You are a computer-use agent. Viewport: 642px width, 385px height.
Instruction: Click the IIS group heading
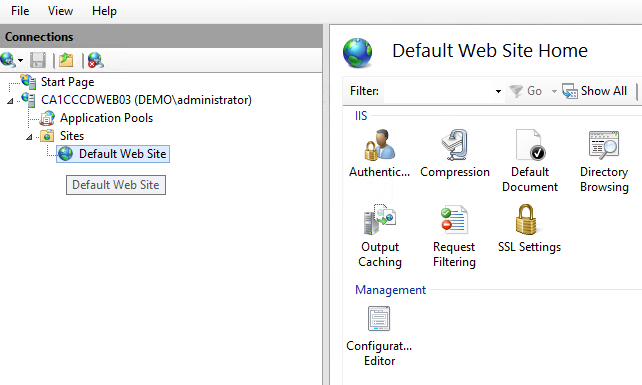tap(361, 116)
